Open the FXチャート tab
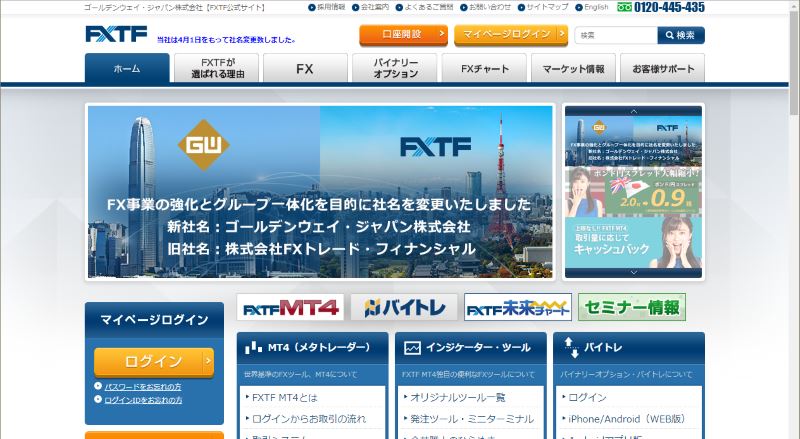The image size is (800, 439). 484,68
